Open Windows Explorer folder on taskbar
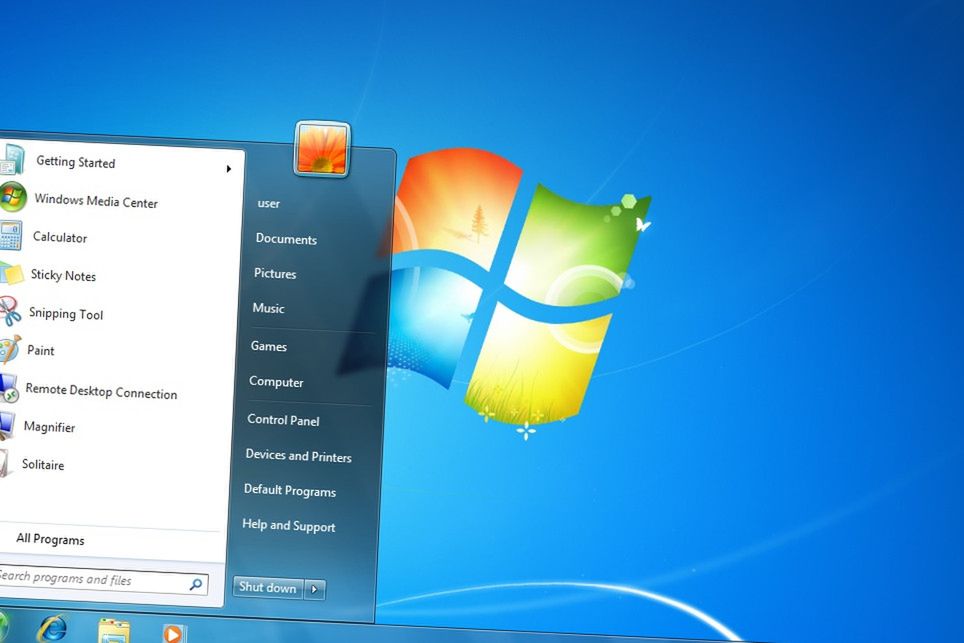Viewport: 964px width, 643px height. [114, 631]
